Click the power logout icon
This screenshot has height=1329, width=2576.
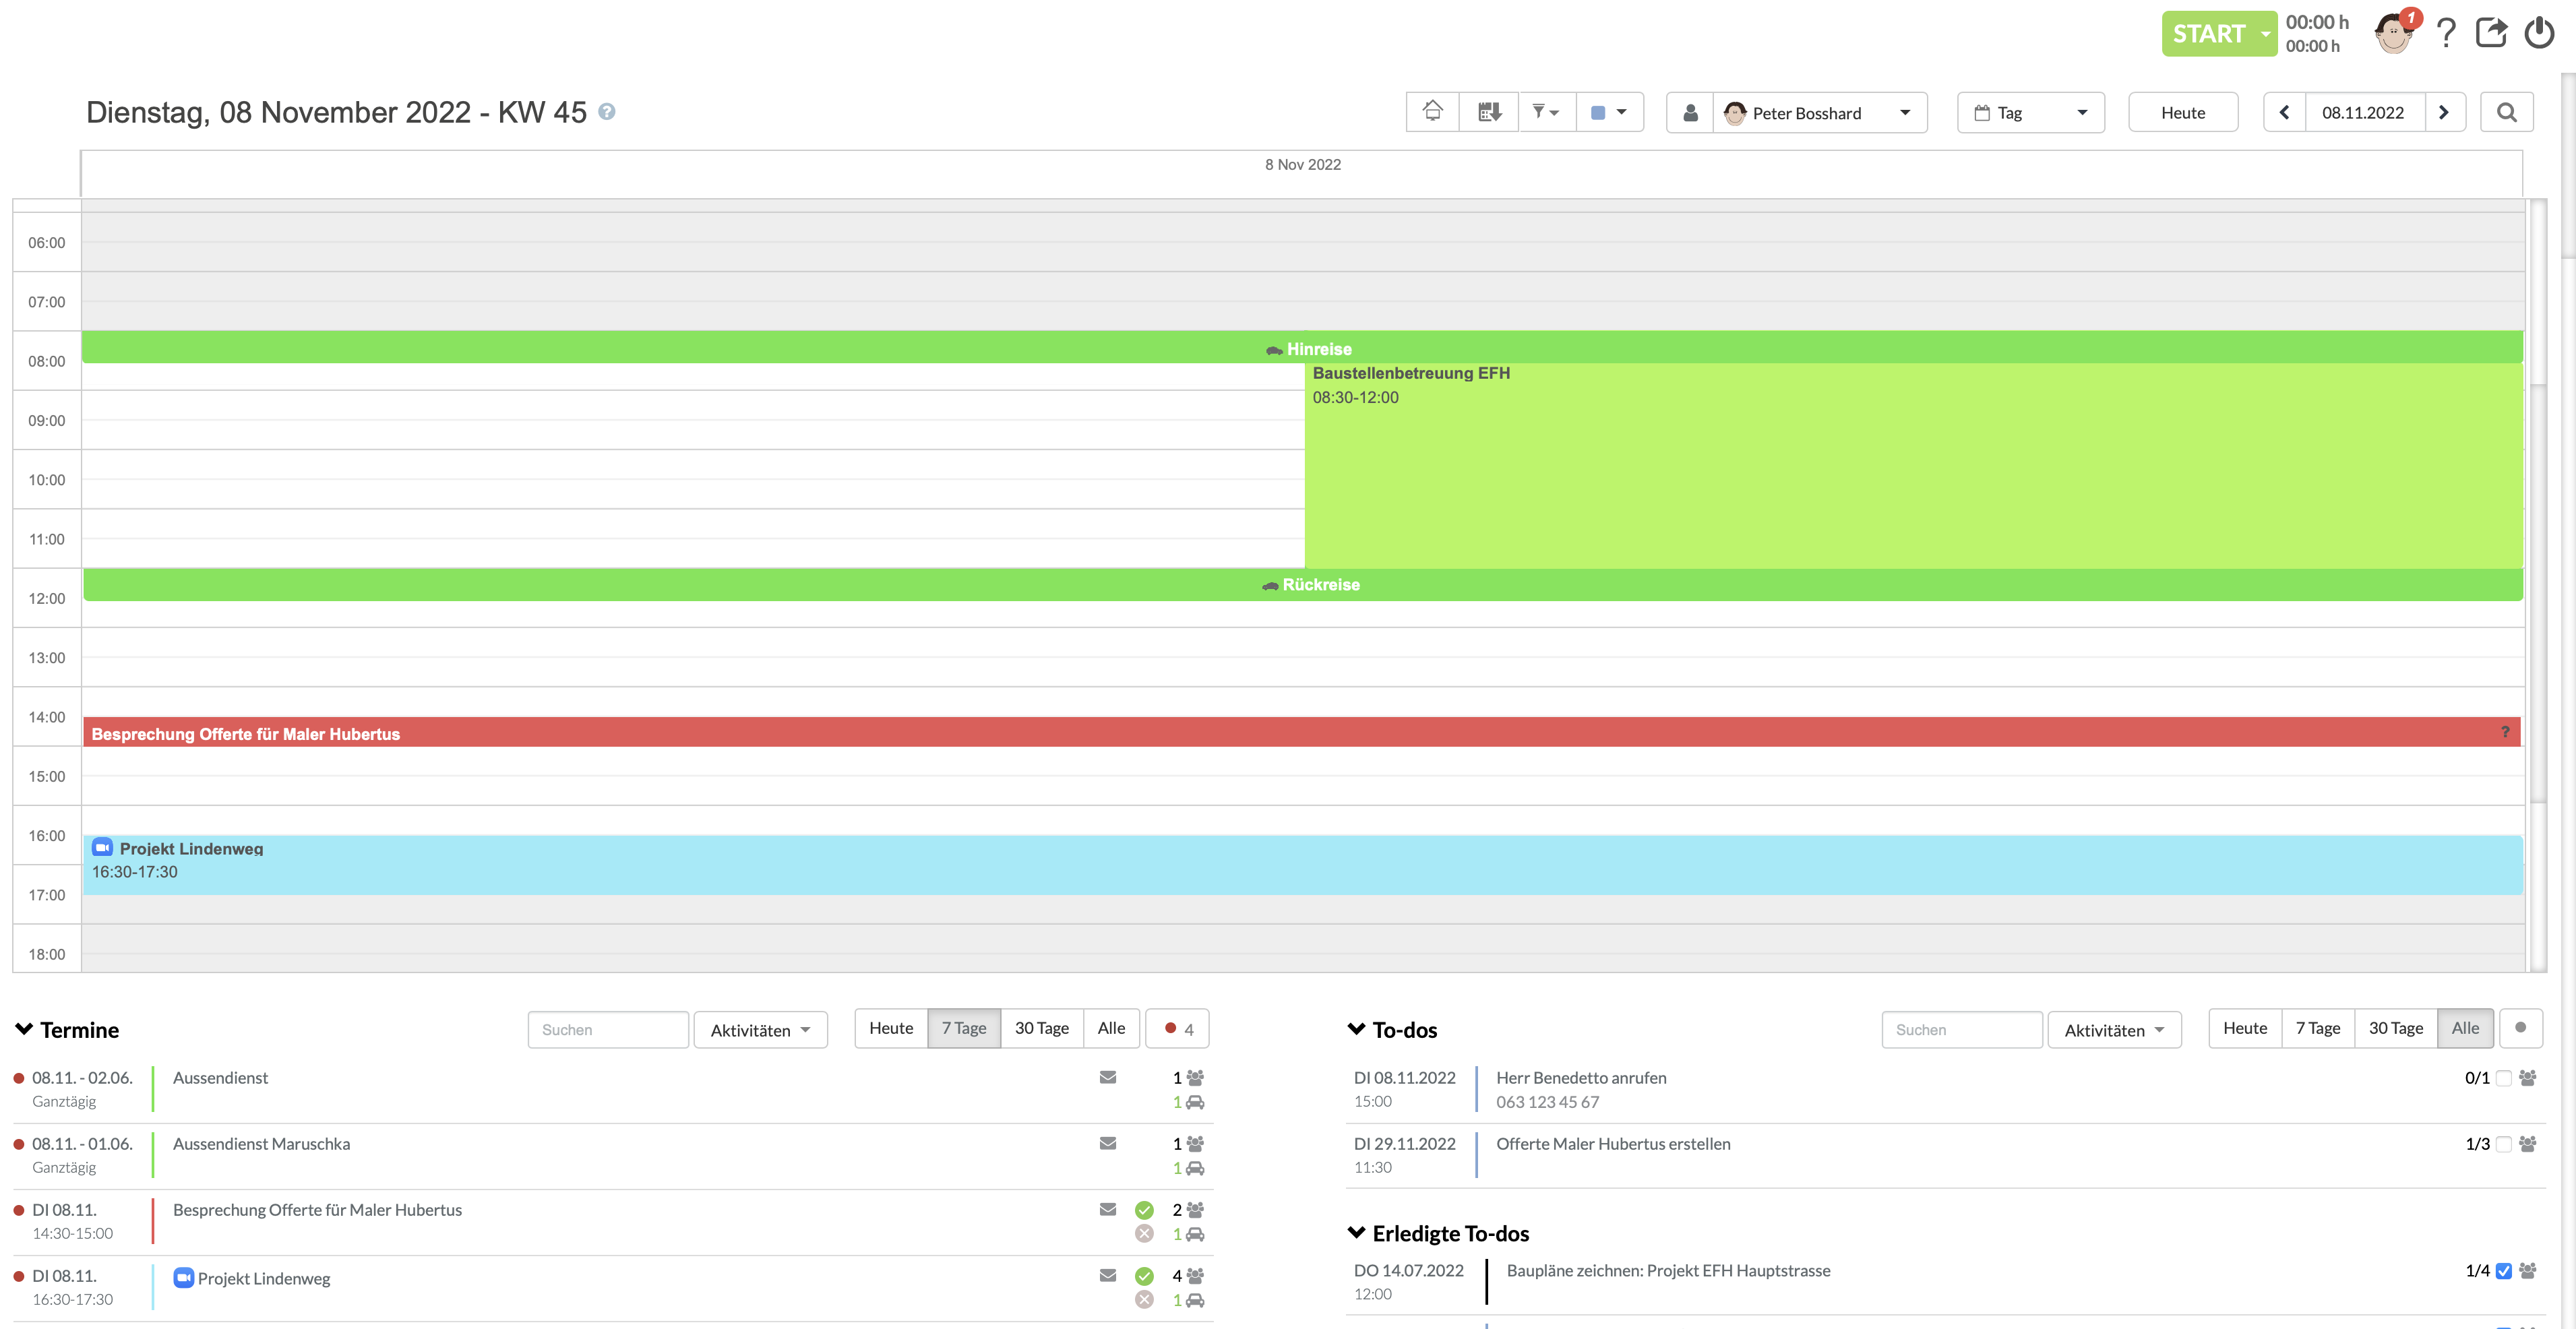pyautogui.click(x=2538, y=34)
